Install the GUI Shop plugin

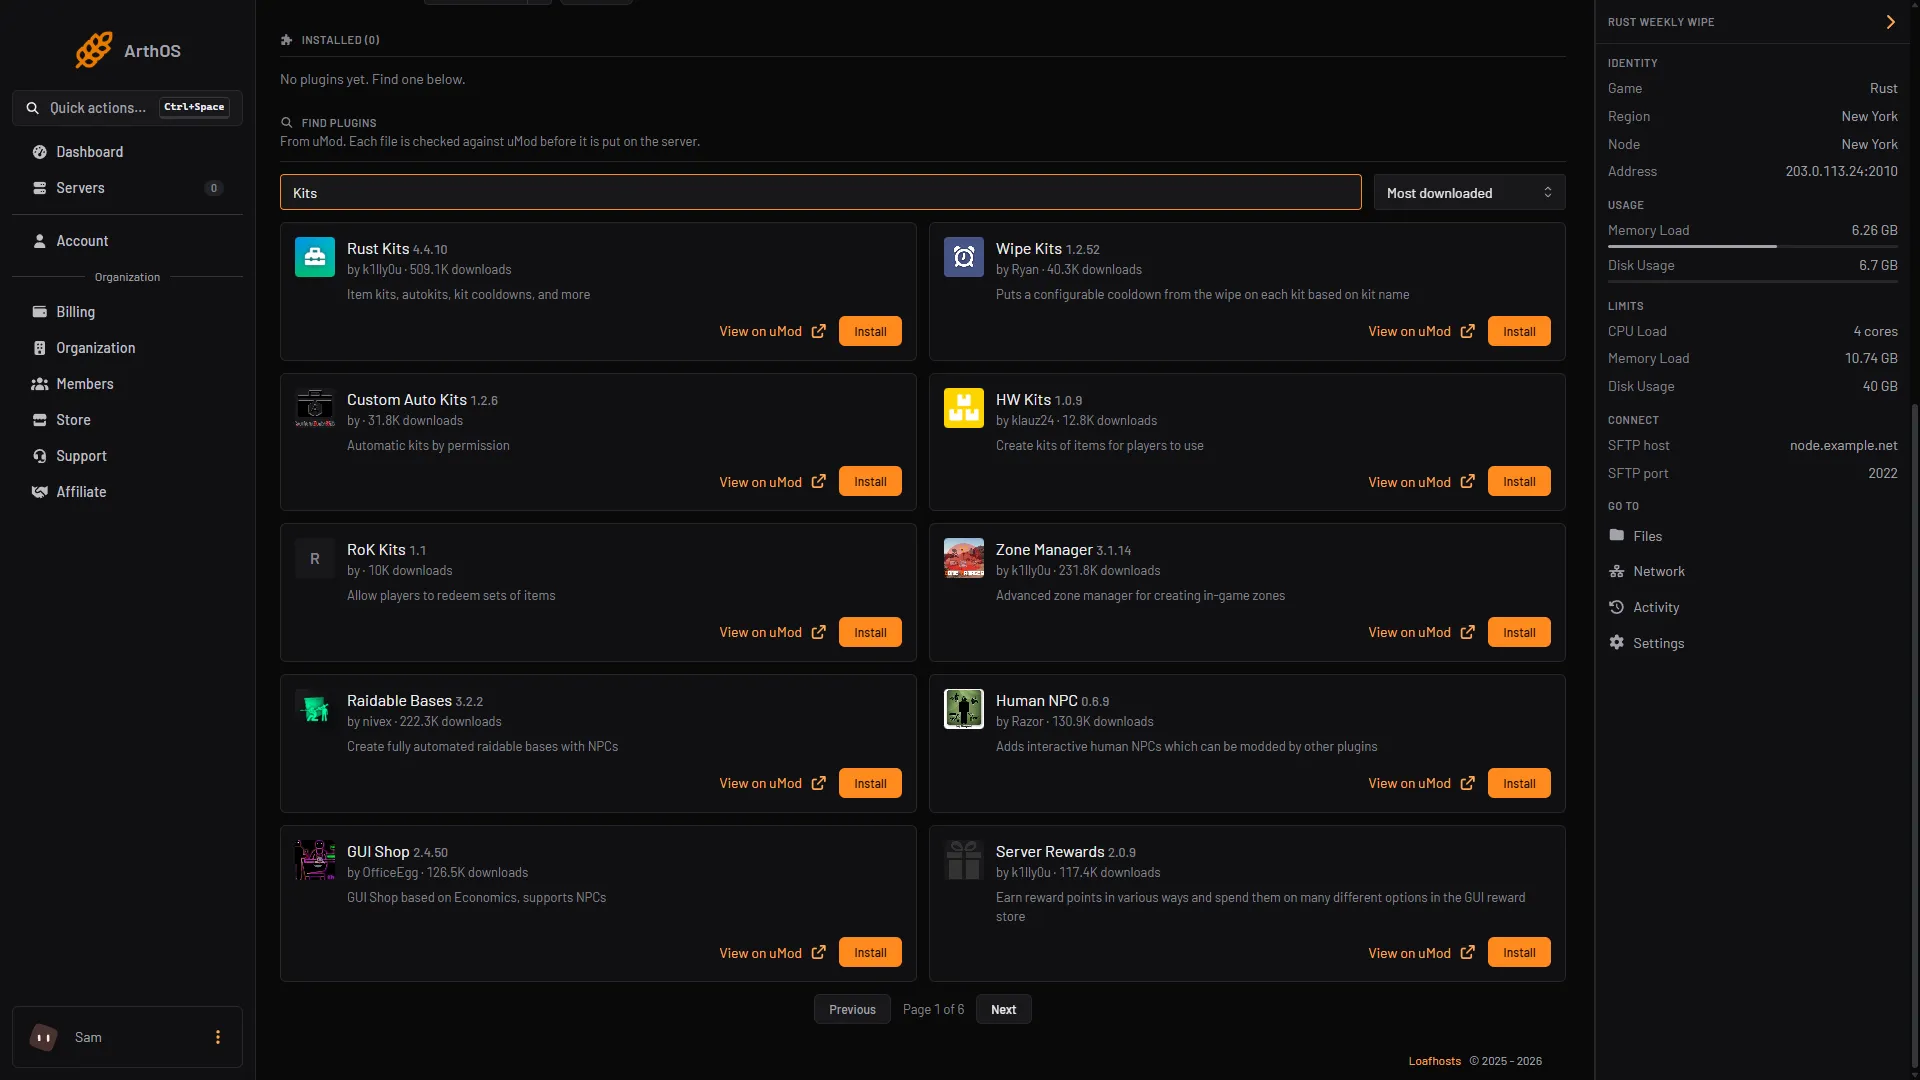click(x=870, y=952)
